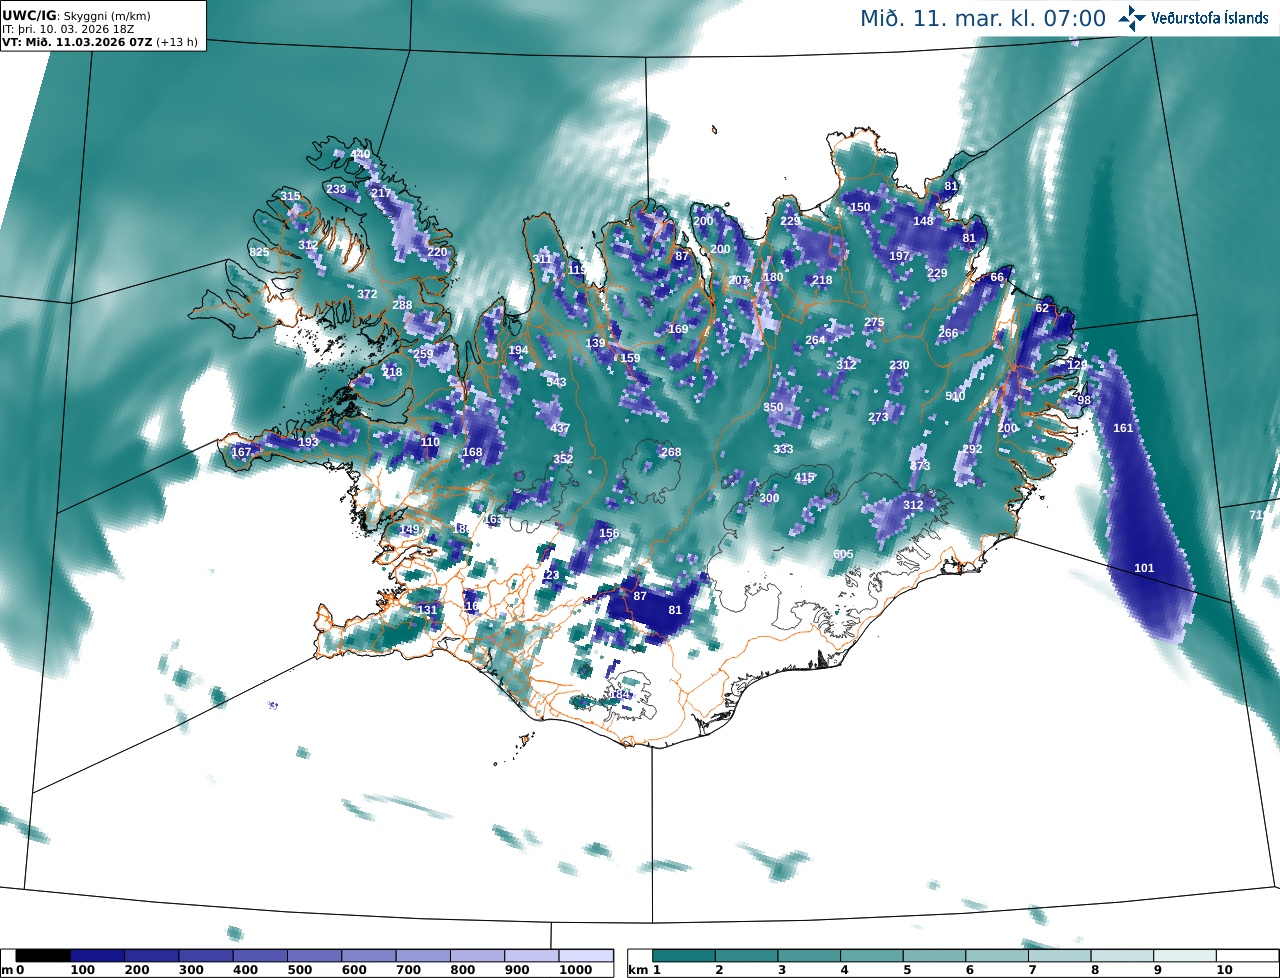Screen dimensions: 1280x978
Task: Click the visibility value 510 on the map
Action: 955,396
